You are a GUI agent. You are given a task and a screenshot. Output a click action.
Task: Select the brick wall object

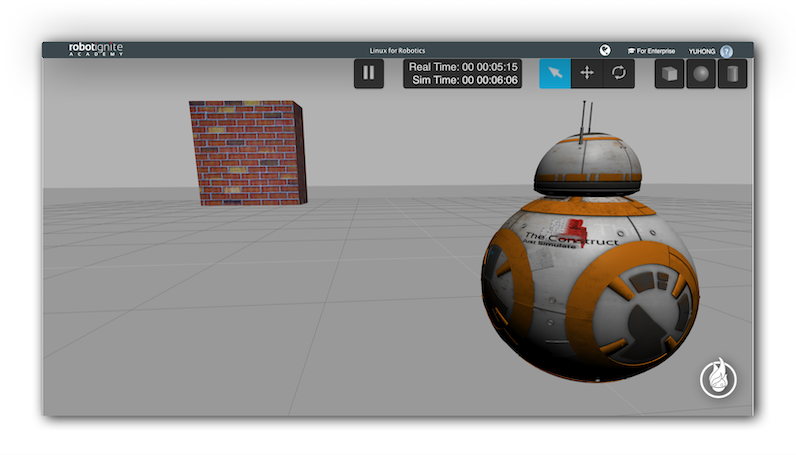coord(248,153)
